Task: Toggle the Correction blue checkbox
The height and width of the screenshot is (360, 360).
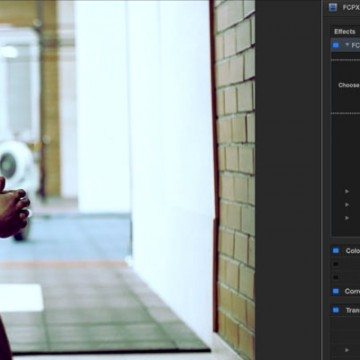Action: click(x=336, y=291)
